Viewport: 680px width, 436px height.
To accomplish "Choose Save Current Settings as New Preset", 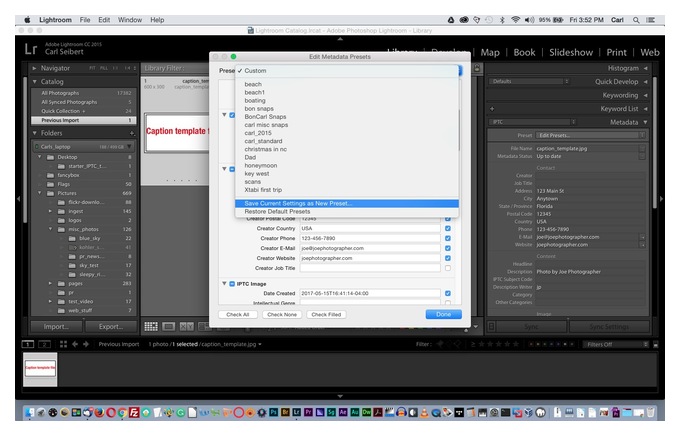I will pyautogui.click(x=347, y=203).
